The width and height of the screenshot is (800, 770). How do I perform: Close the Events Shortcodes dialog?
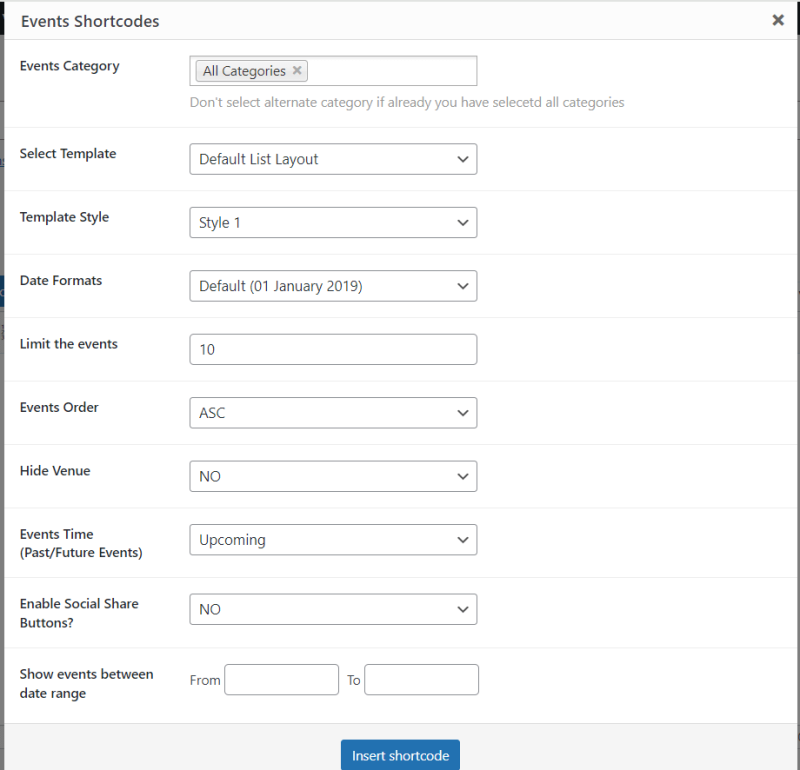click(778, 20)
